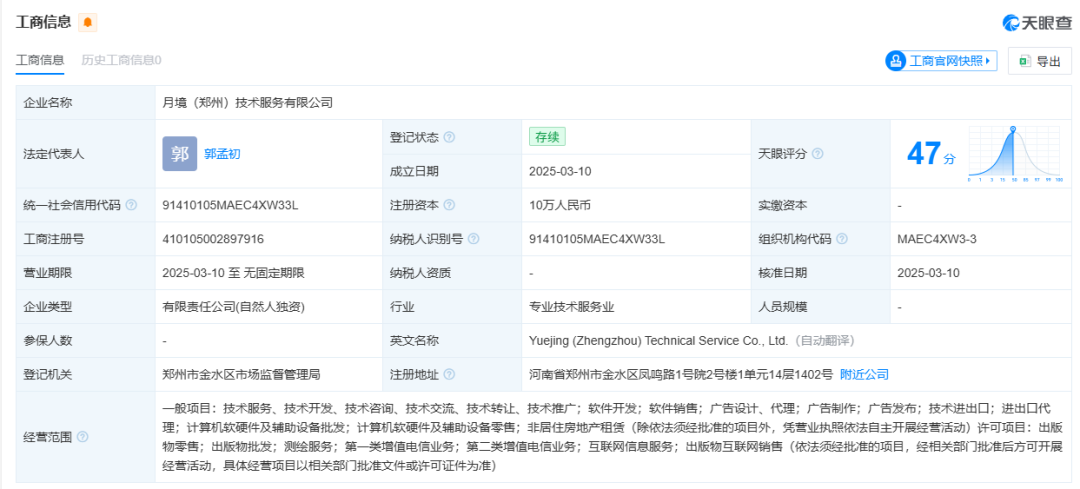1080x489 pixels.
Task: Click help icon beside 统一社会信用代码
Action: [x=131, y=205]
